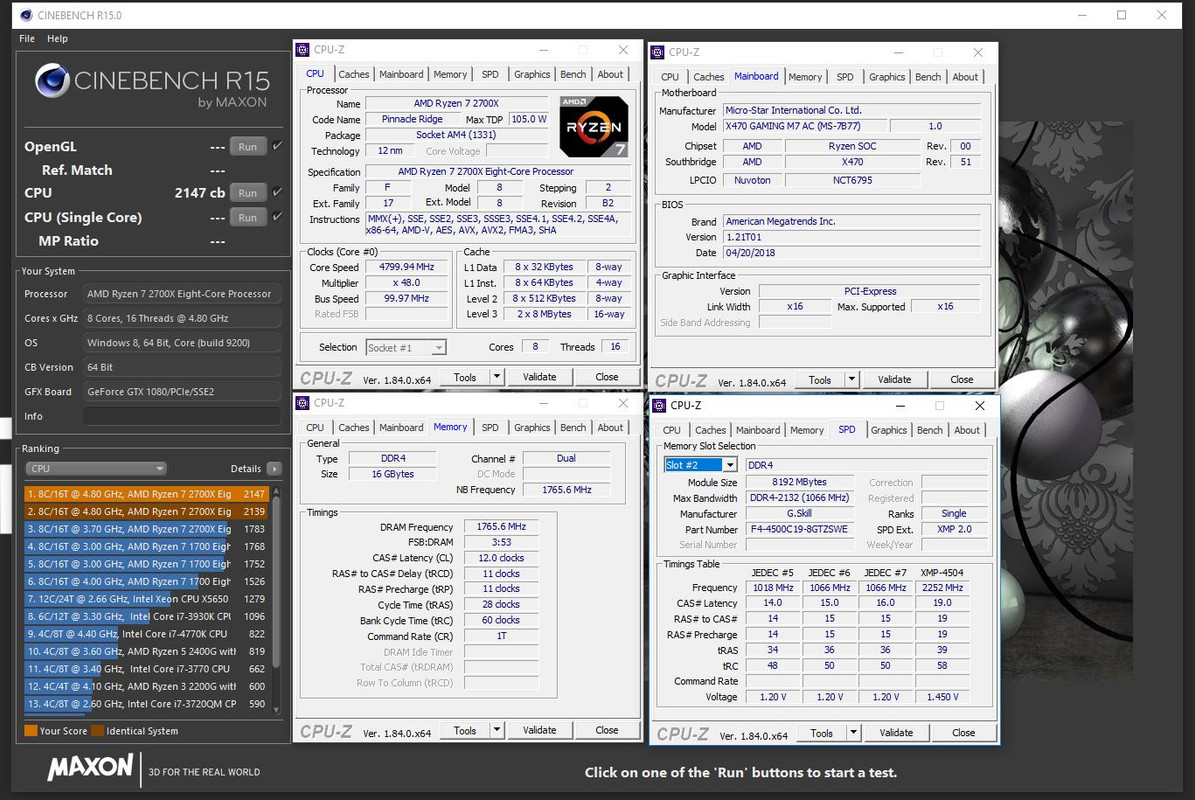Click the MAXON logo
The height and width of the screenshot is (800, 1195).
(90, 766)
